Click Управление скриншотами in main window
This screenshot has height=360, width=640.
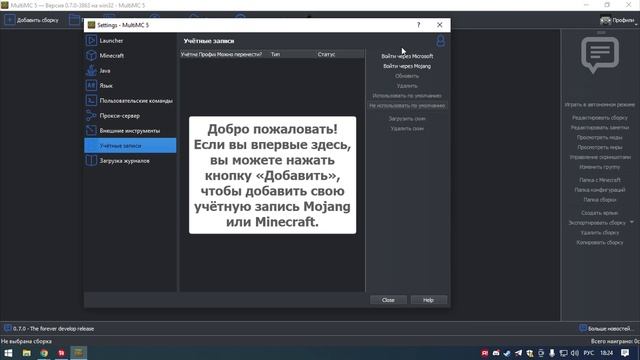click(x=600, y=157)
